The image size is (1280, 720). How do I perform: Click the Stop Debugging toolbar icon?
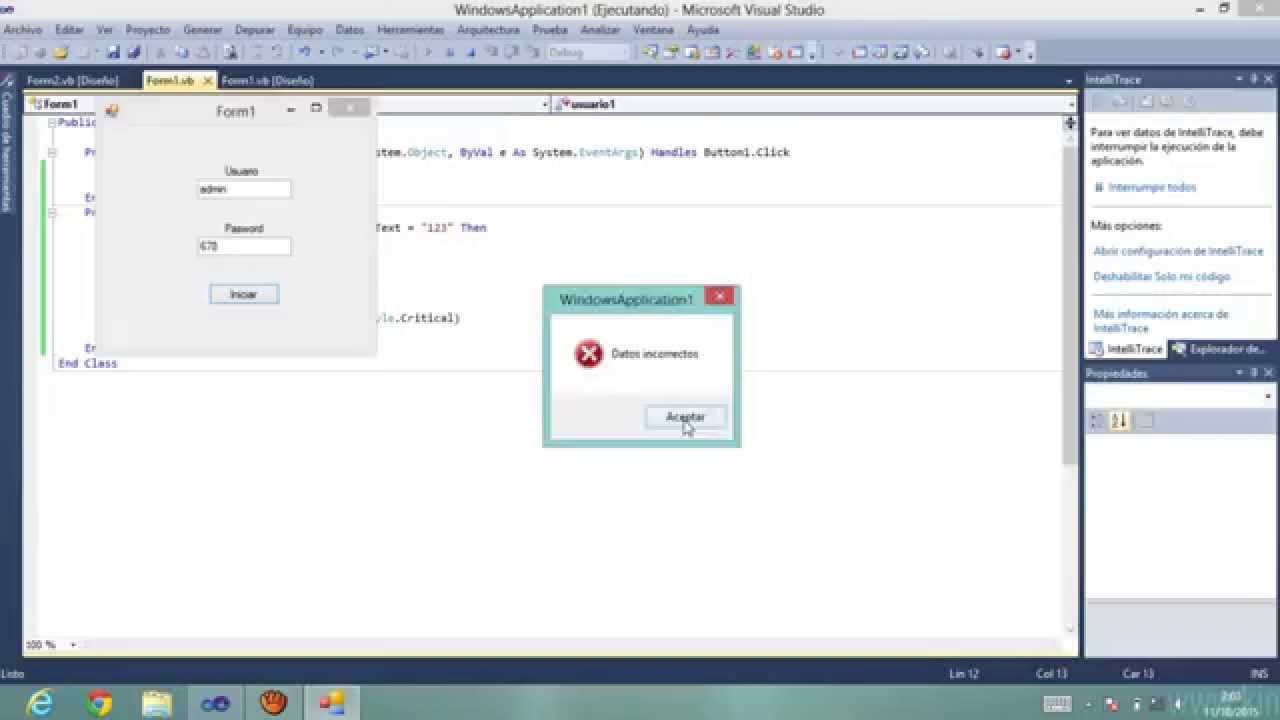(x=470, y=52)
